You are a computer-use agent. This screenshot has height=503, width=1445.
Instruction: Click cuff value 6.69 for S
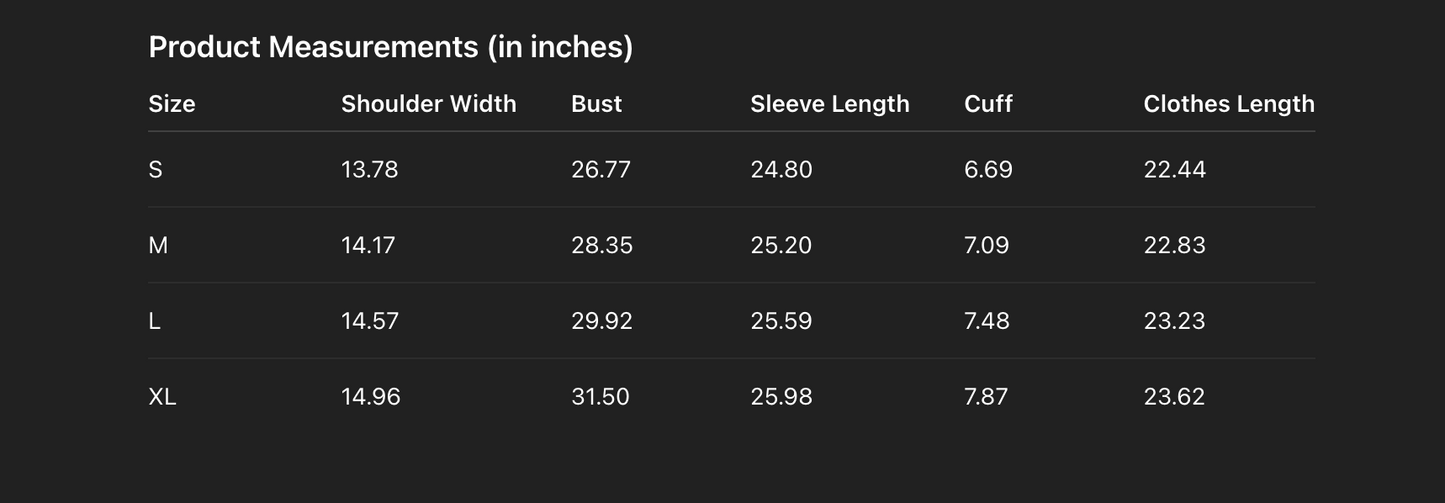(x=988, y=170)
